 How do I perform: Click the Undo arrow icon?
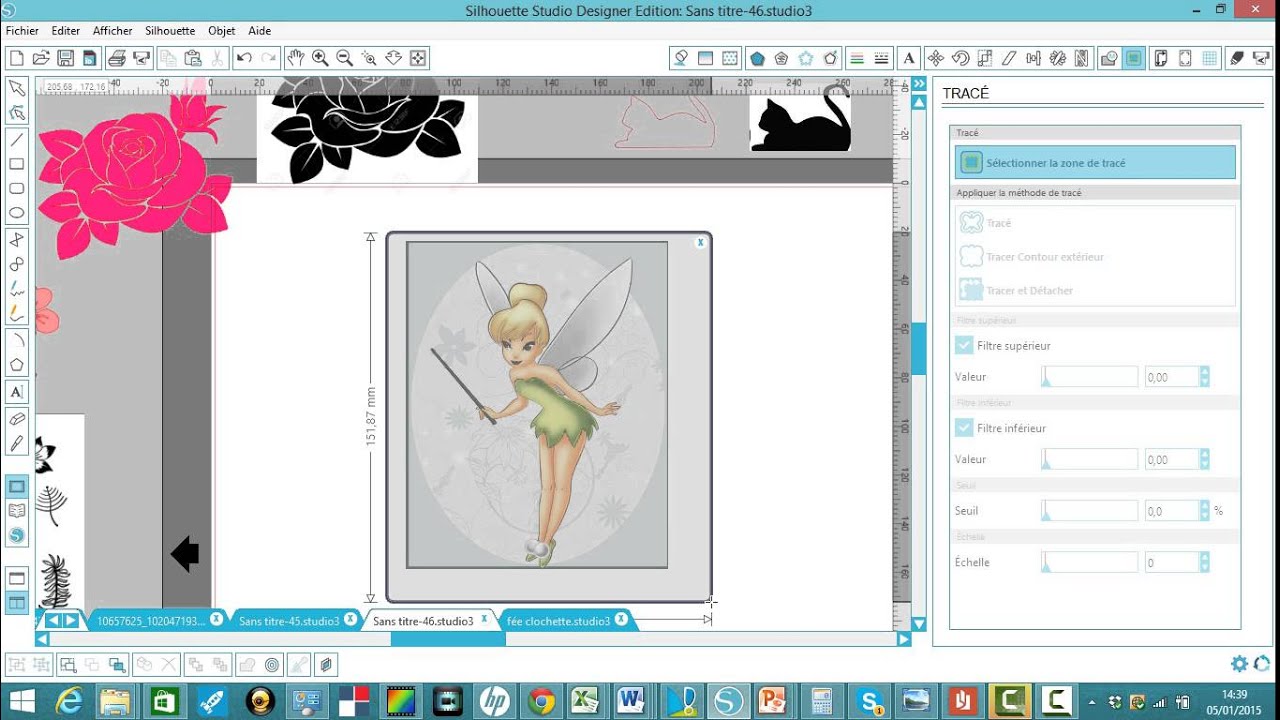tap(245, 58)
